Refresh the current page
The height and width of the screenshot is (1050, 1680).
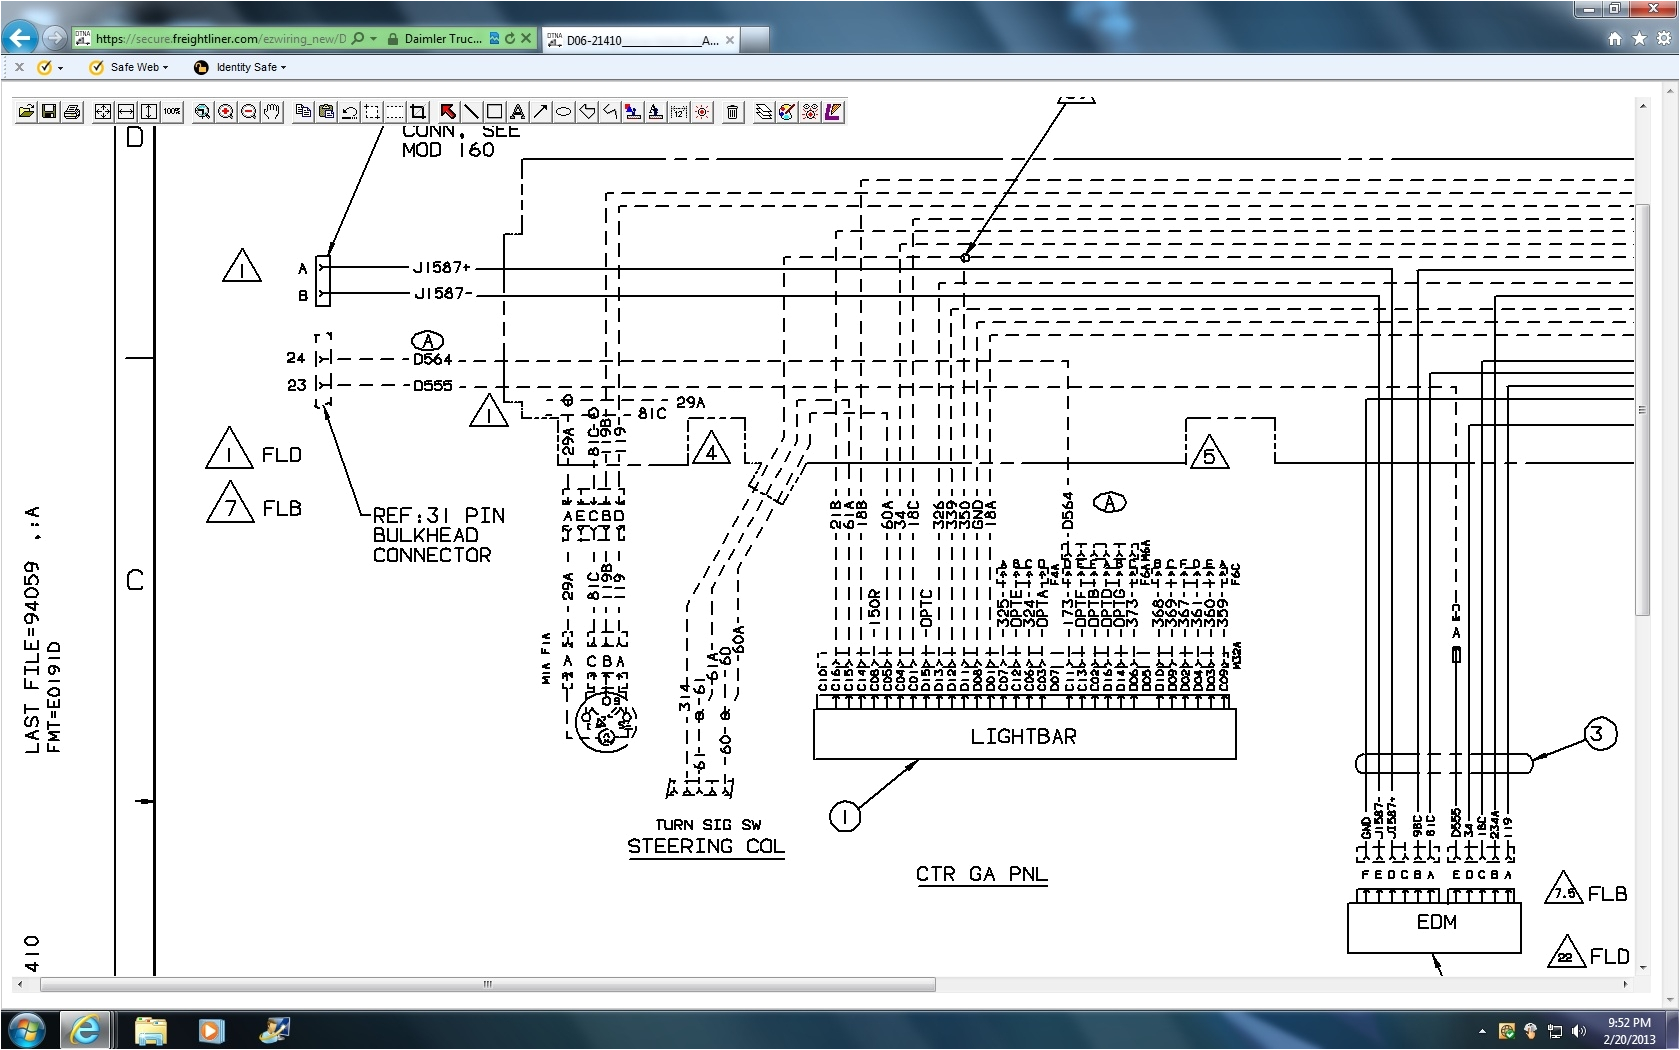click(x=510, y=39)
